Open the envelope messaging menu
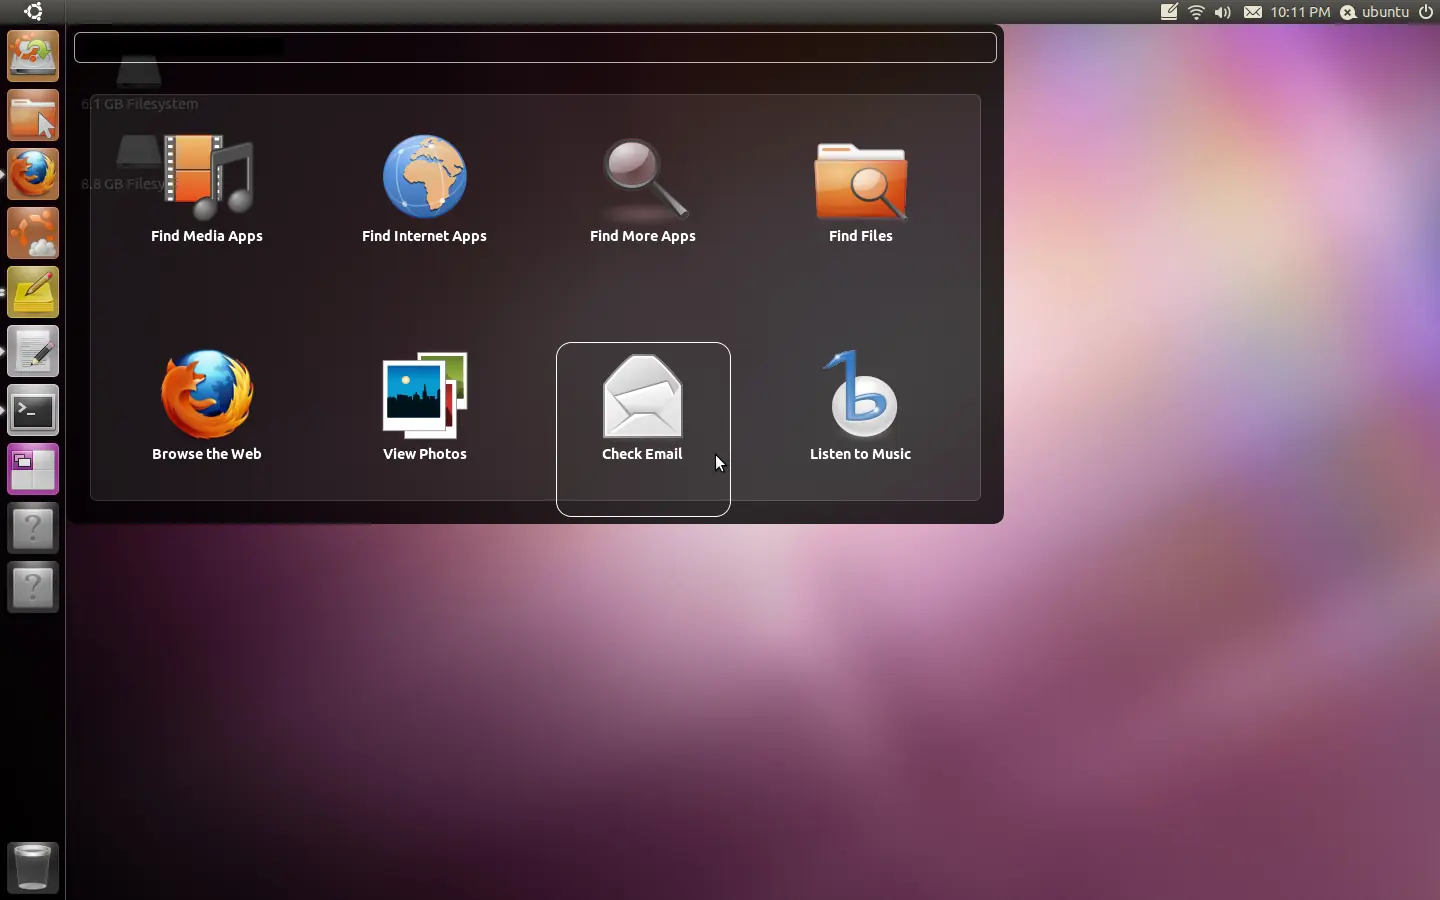This screenshot has height=900, width=1440. click(1252, 12)
